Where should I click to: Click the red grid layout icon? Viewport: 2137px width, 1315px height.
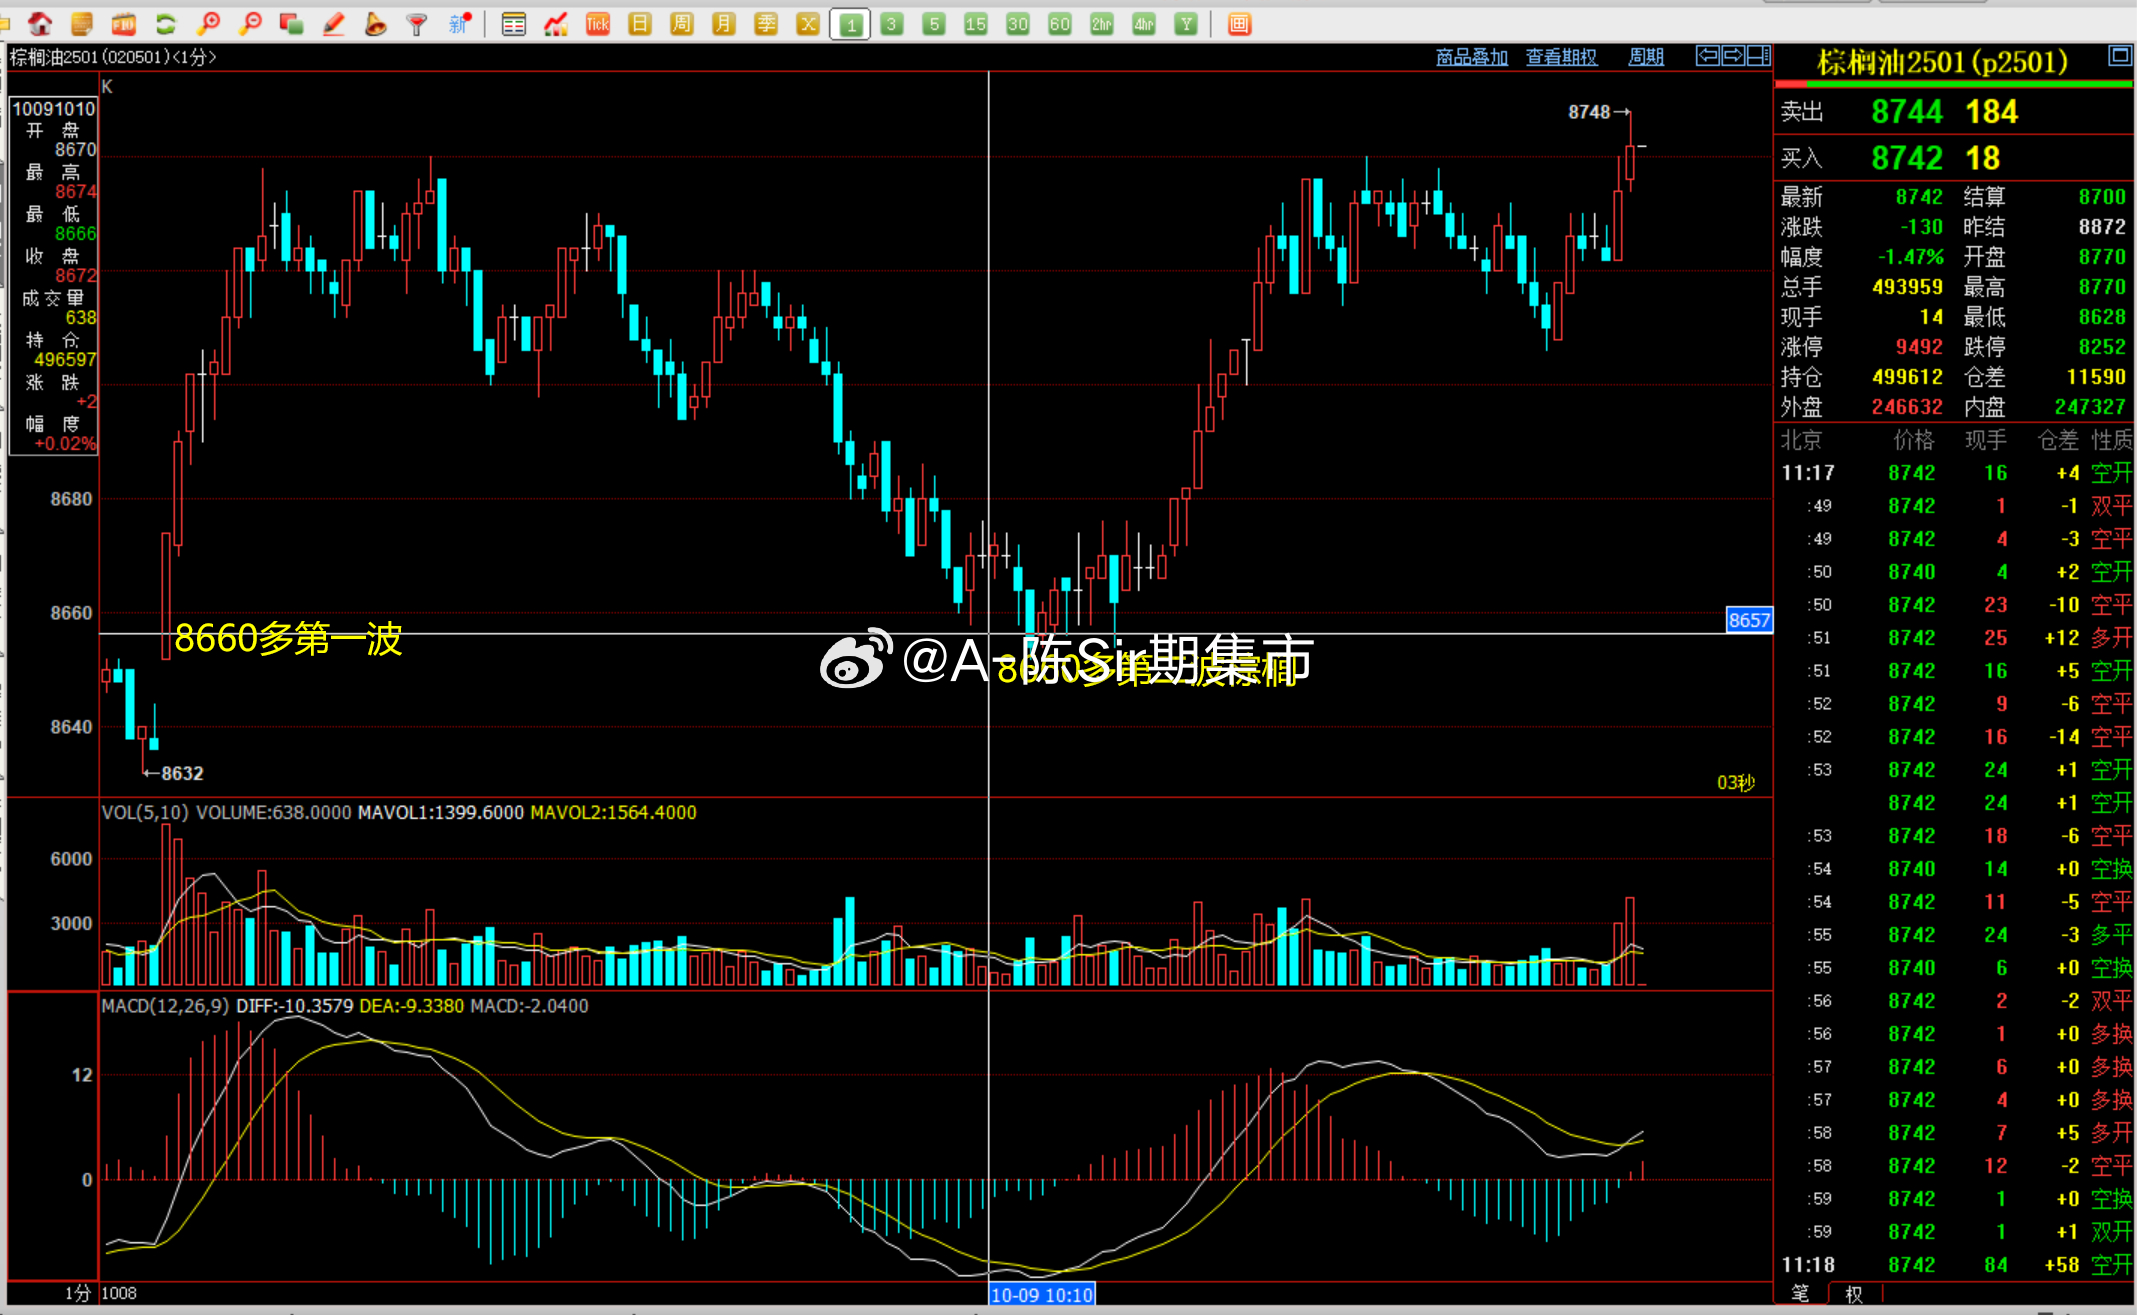click(1239, 24)
